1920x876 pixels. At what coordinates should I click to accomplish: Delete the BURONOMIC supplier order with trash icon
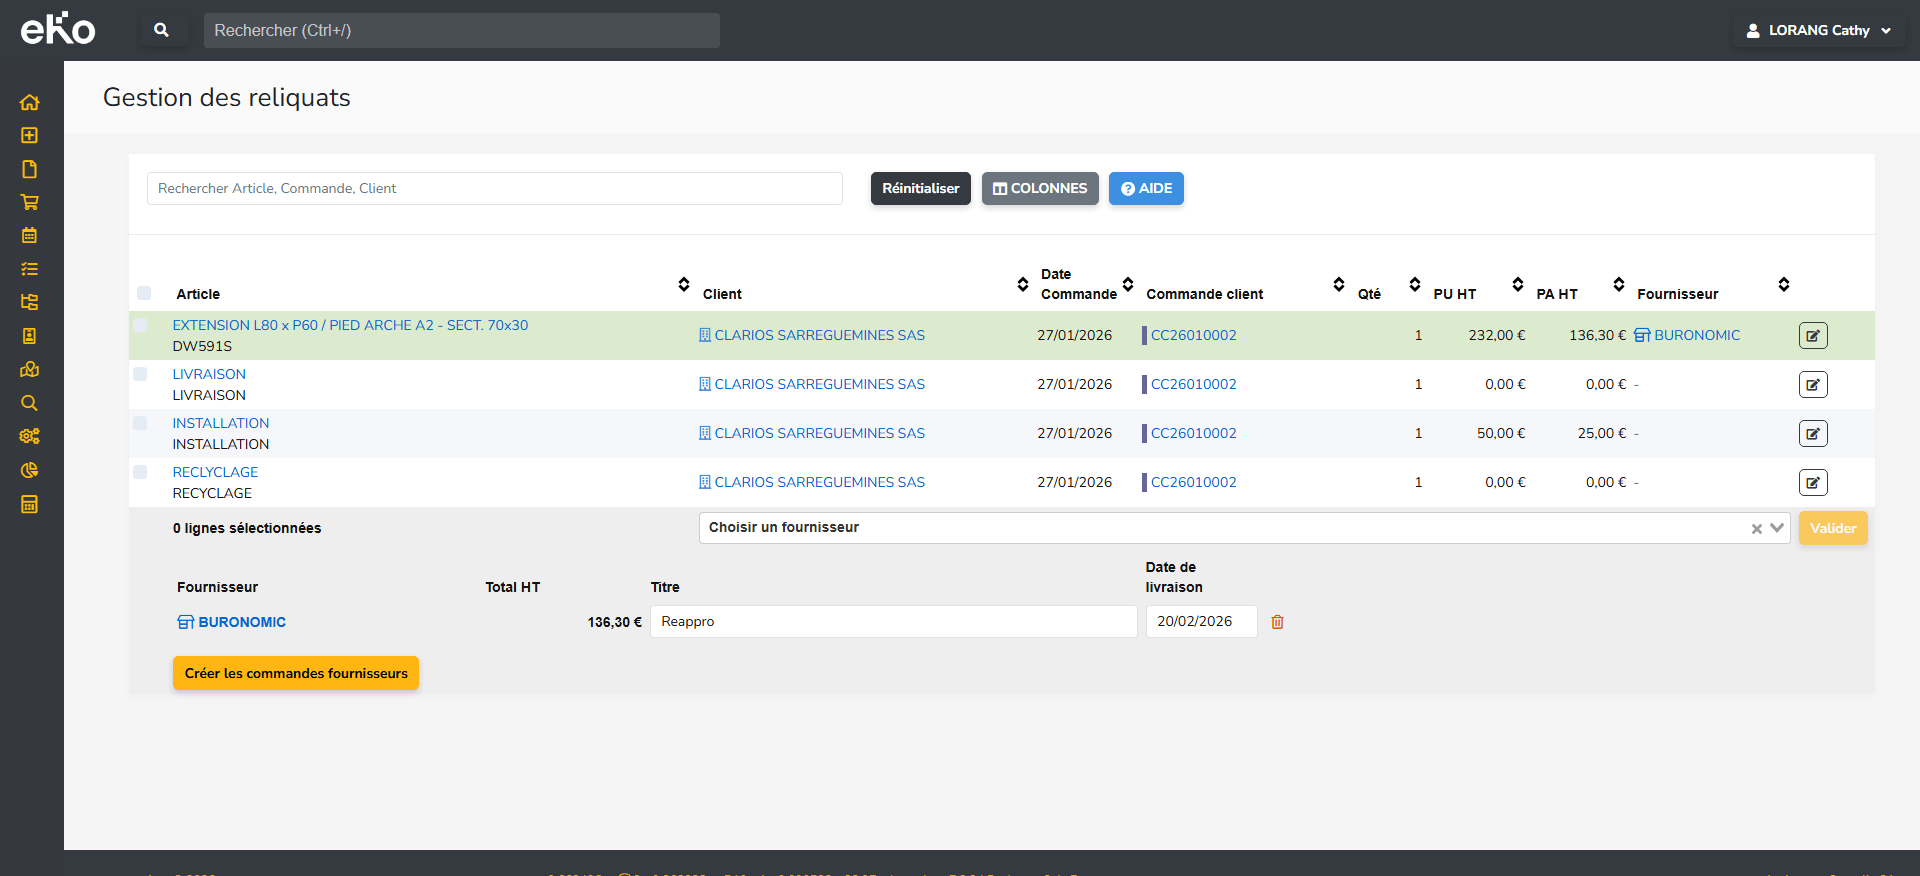tap(1277, 622)
